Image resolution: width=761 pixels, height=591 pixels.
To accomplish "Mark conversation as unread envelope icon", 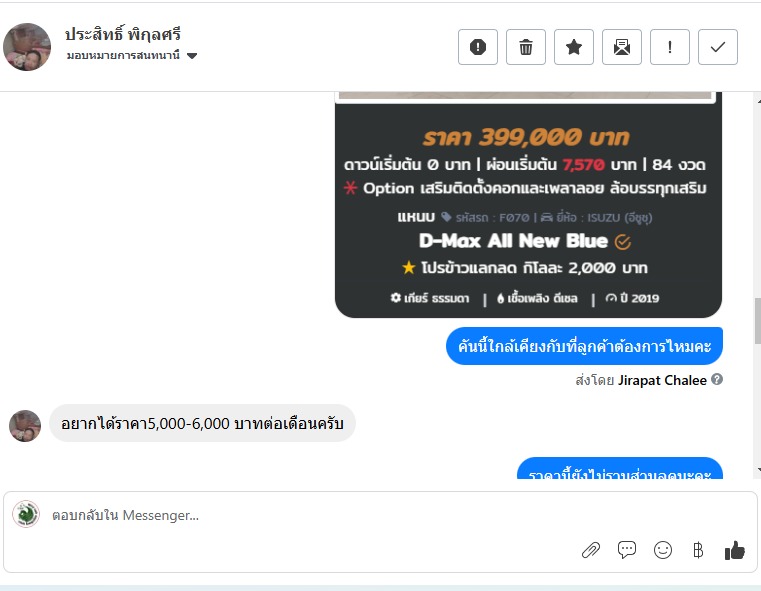I will [x=622, y=47].
